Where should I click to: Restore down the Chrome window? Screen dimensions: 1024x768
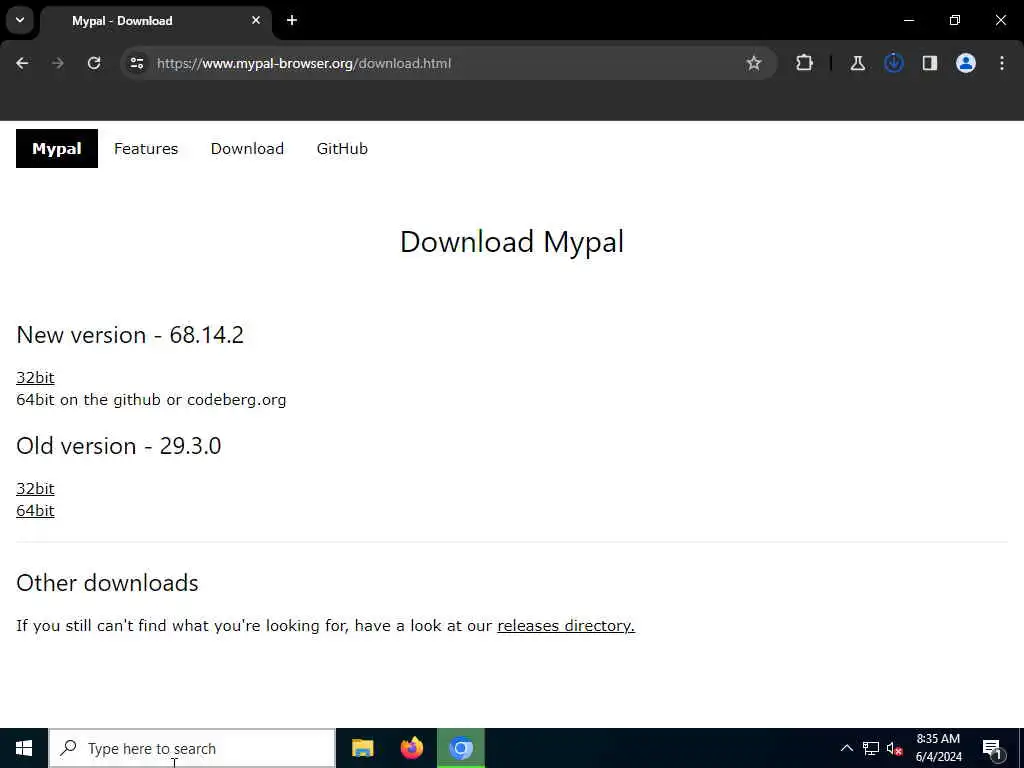coord(955,20)
